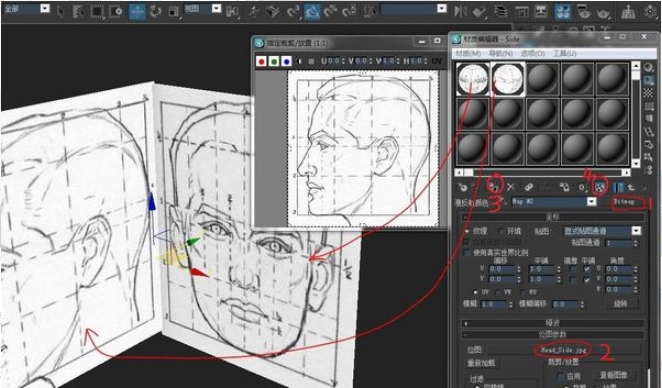
Task: Toggle the U row tile checkbox
Action: point(587,269)
